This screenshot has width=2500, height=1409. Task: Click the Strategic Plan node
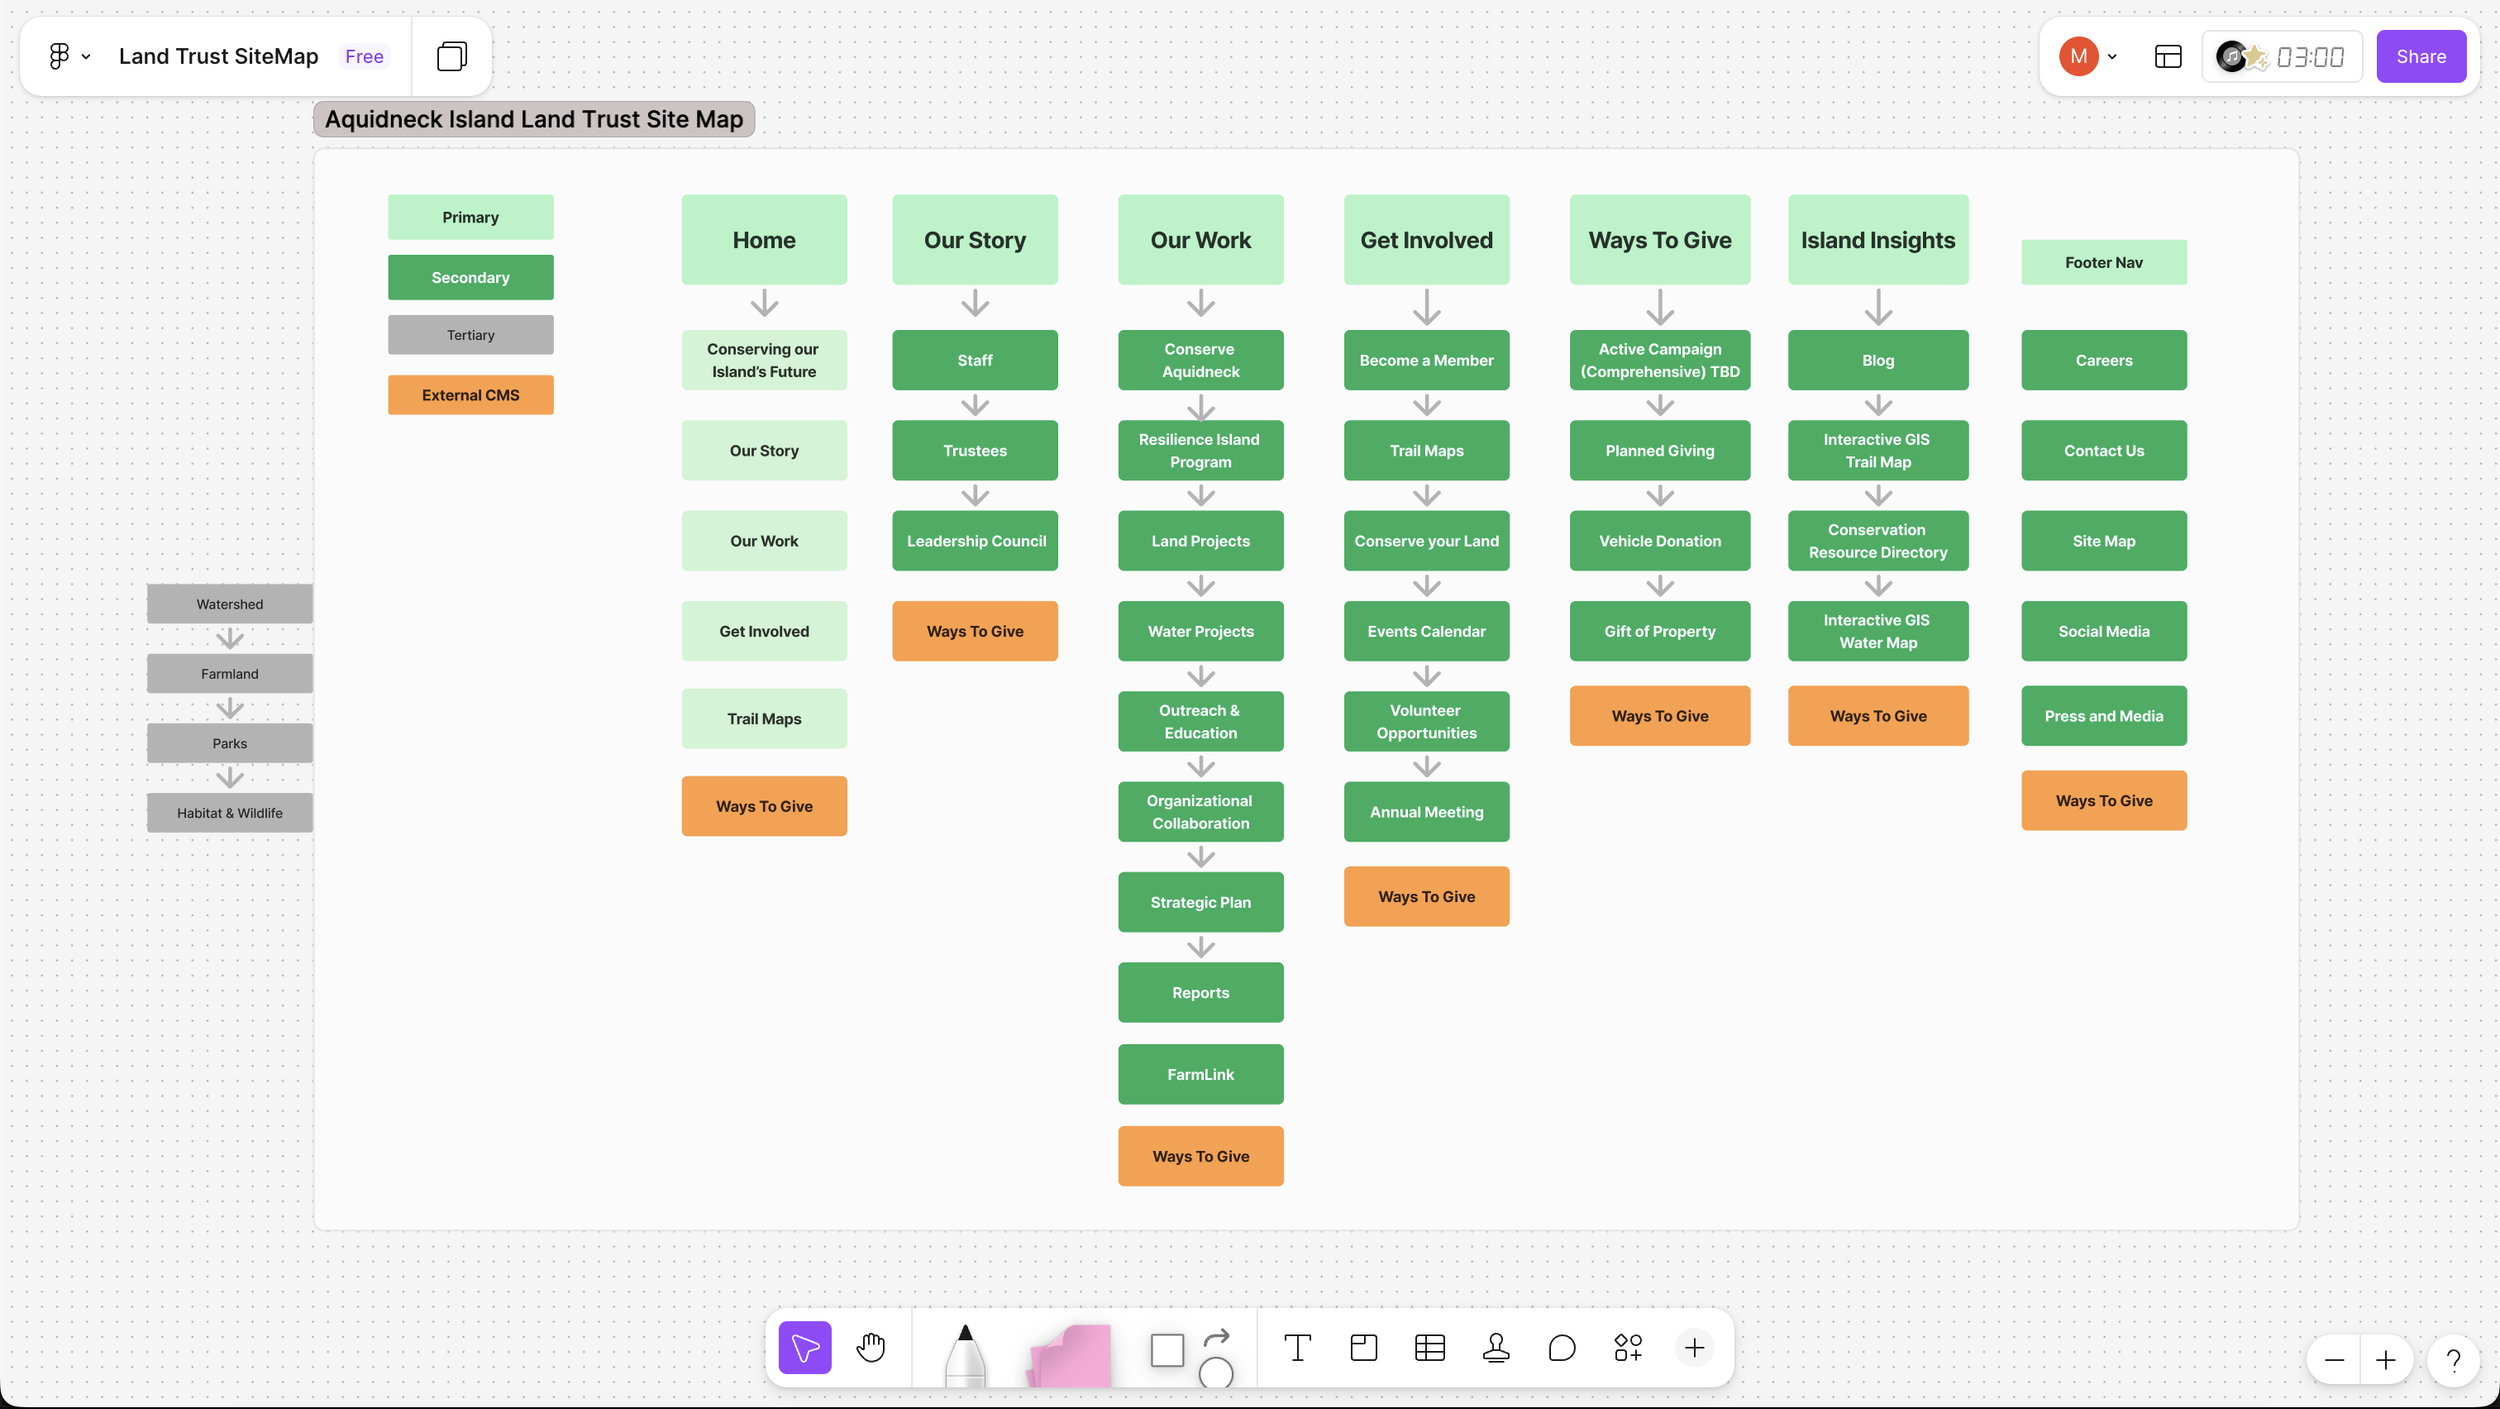1200,902
